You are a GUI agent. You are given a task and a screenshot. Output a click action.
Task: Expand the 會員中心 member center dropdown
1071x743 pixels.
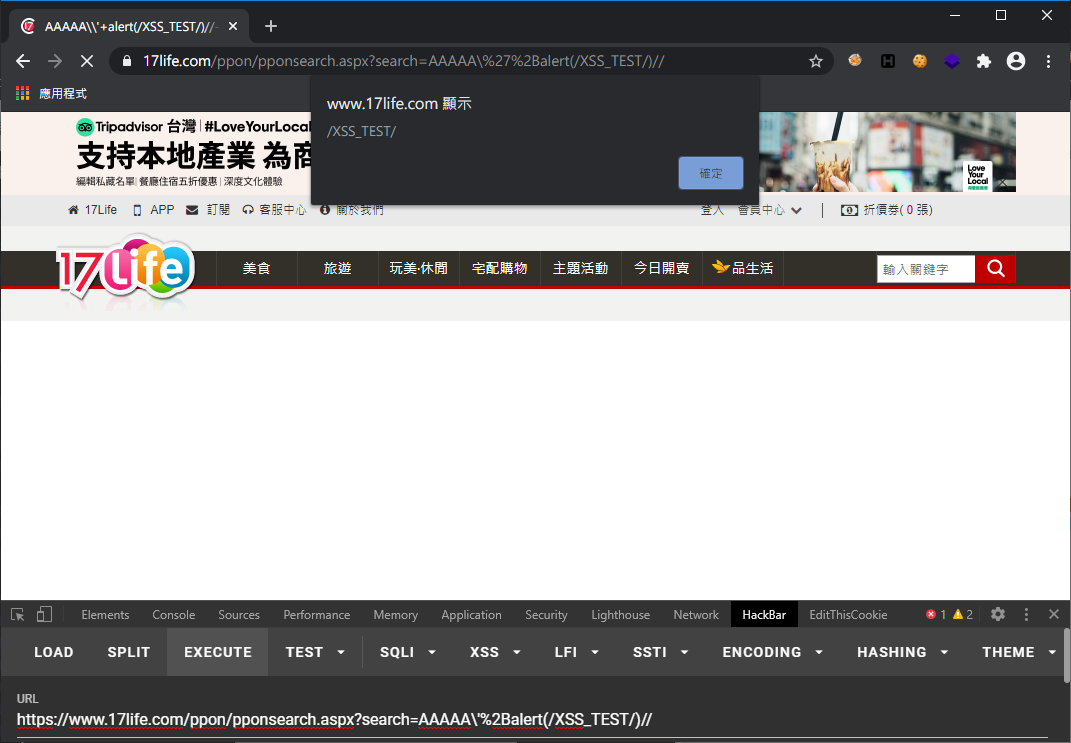tap(769, 210)
